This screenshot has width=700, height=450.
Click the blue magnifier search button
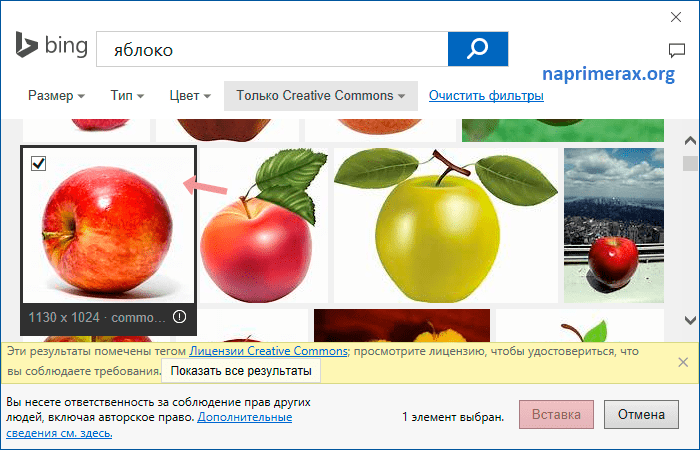click(478, 49)
